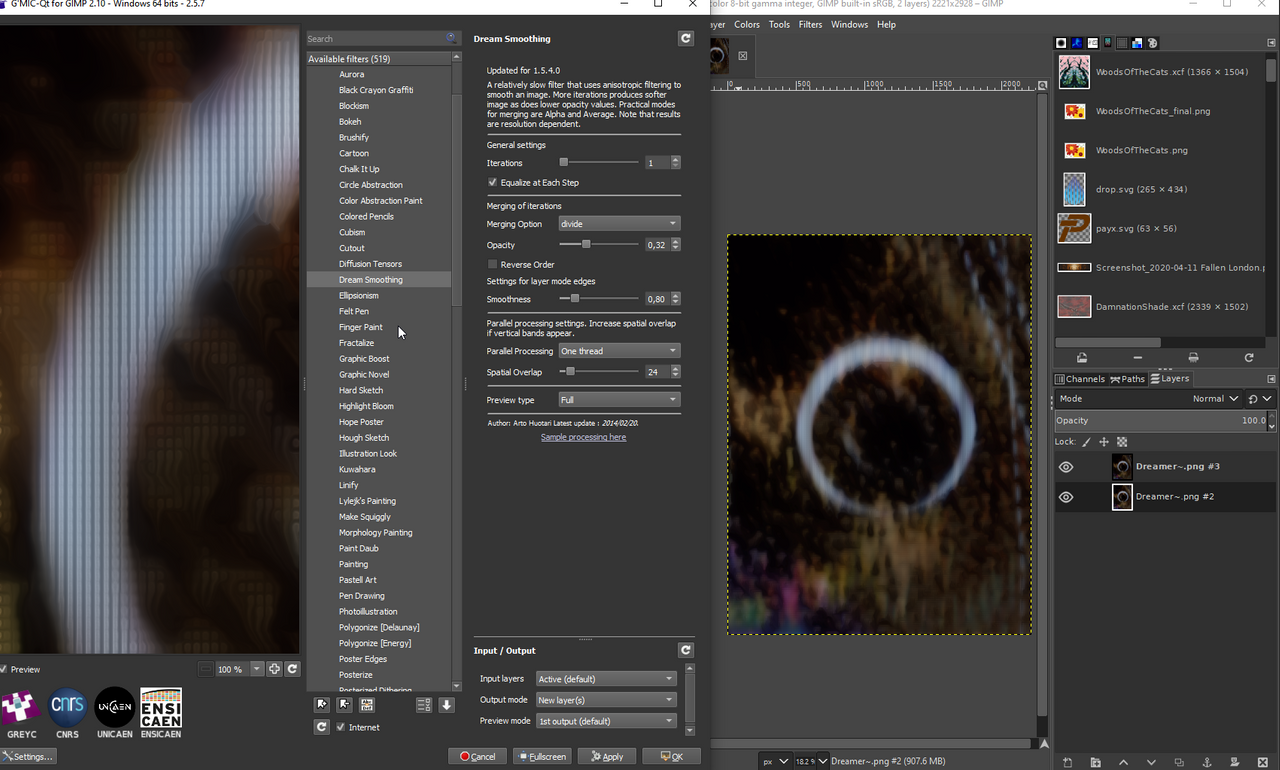Viewport: 1280px width, 770px height.
Task: Switch to the Channels tab
Action: click(1079, 379)
